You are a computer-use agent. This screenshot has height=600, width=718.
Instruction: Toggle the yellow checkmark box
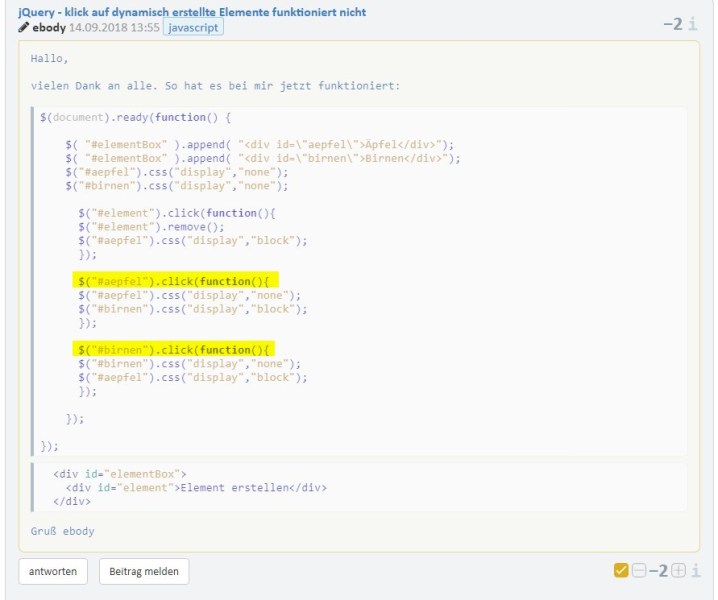(x=622, y=571)
